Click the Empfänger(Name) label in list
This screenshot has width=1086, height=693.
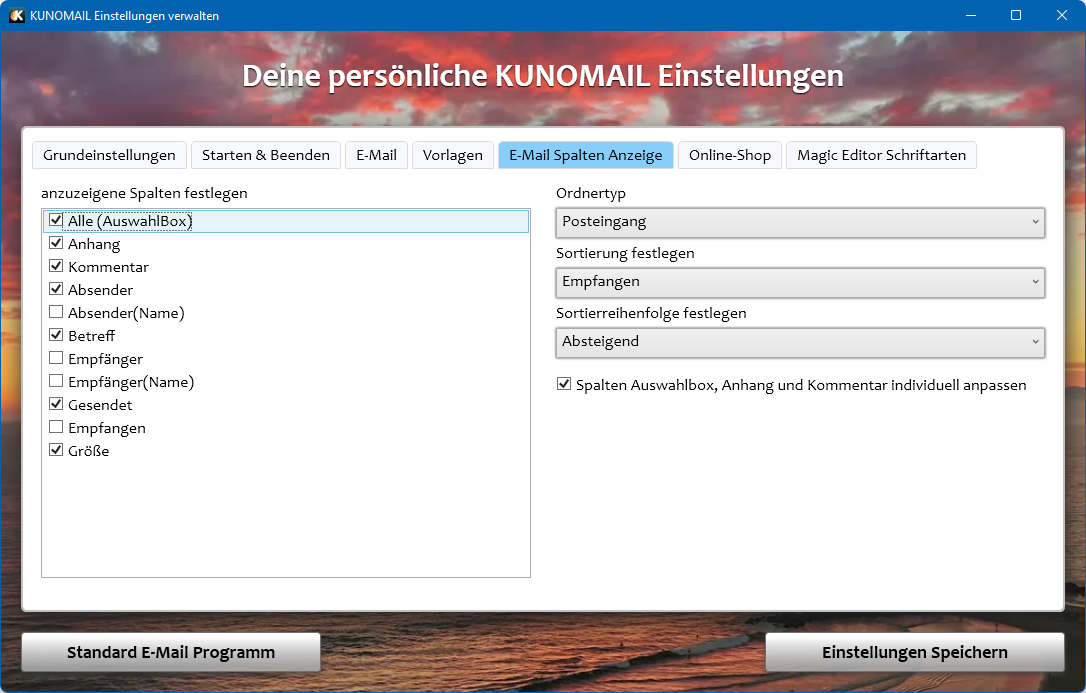[x=131, y=382]
